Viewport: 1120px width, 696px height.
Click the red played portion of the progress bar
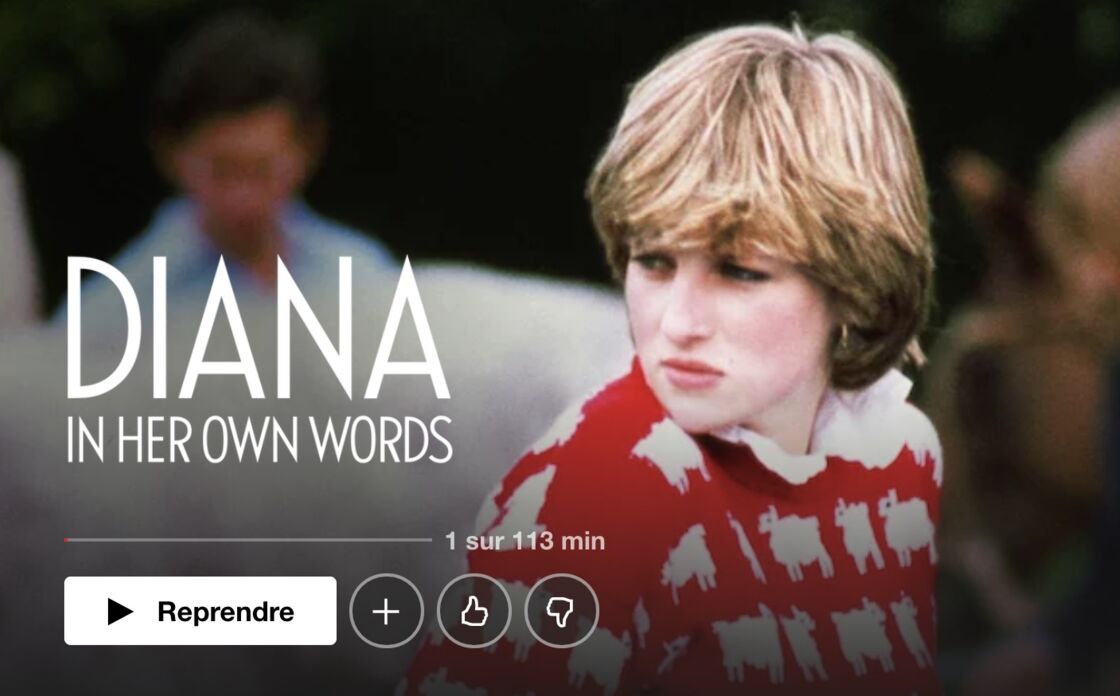[x=66, y=540]
